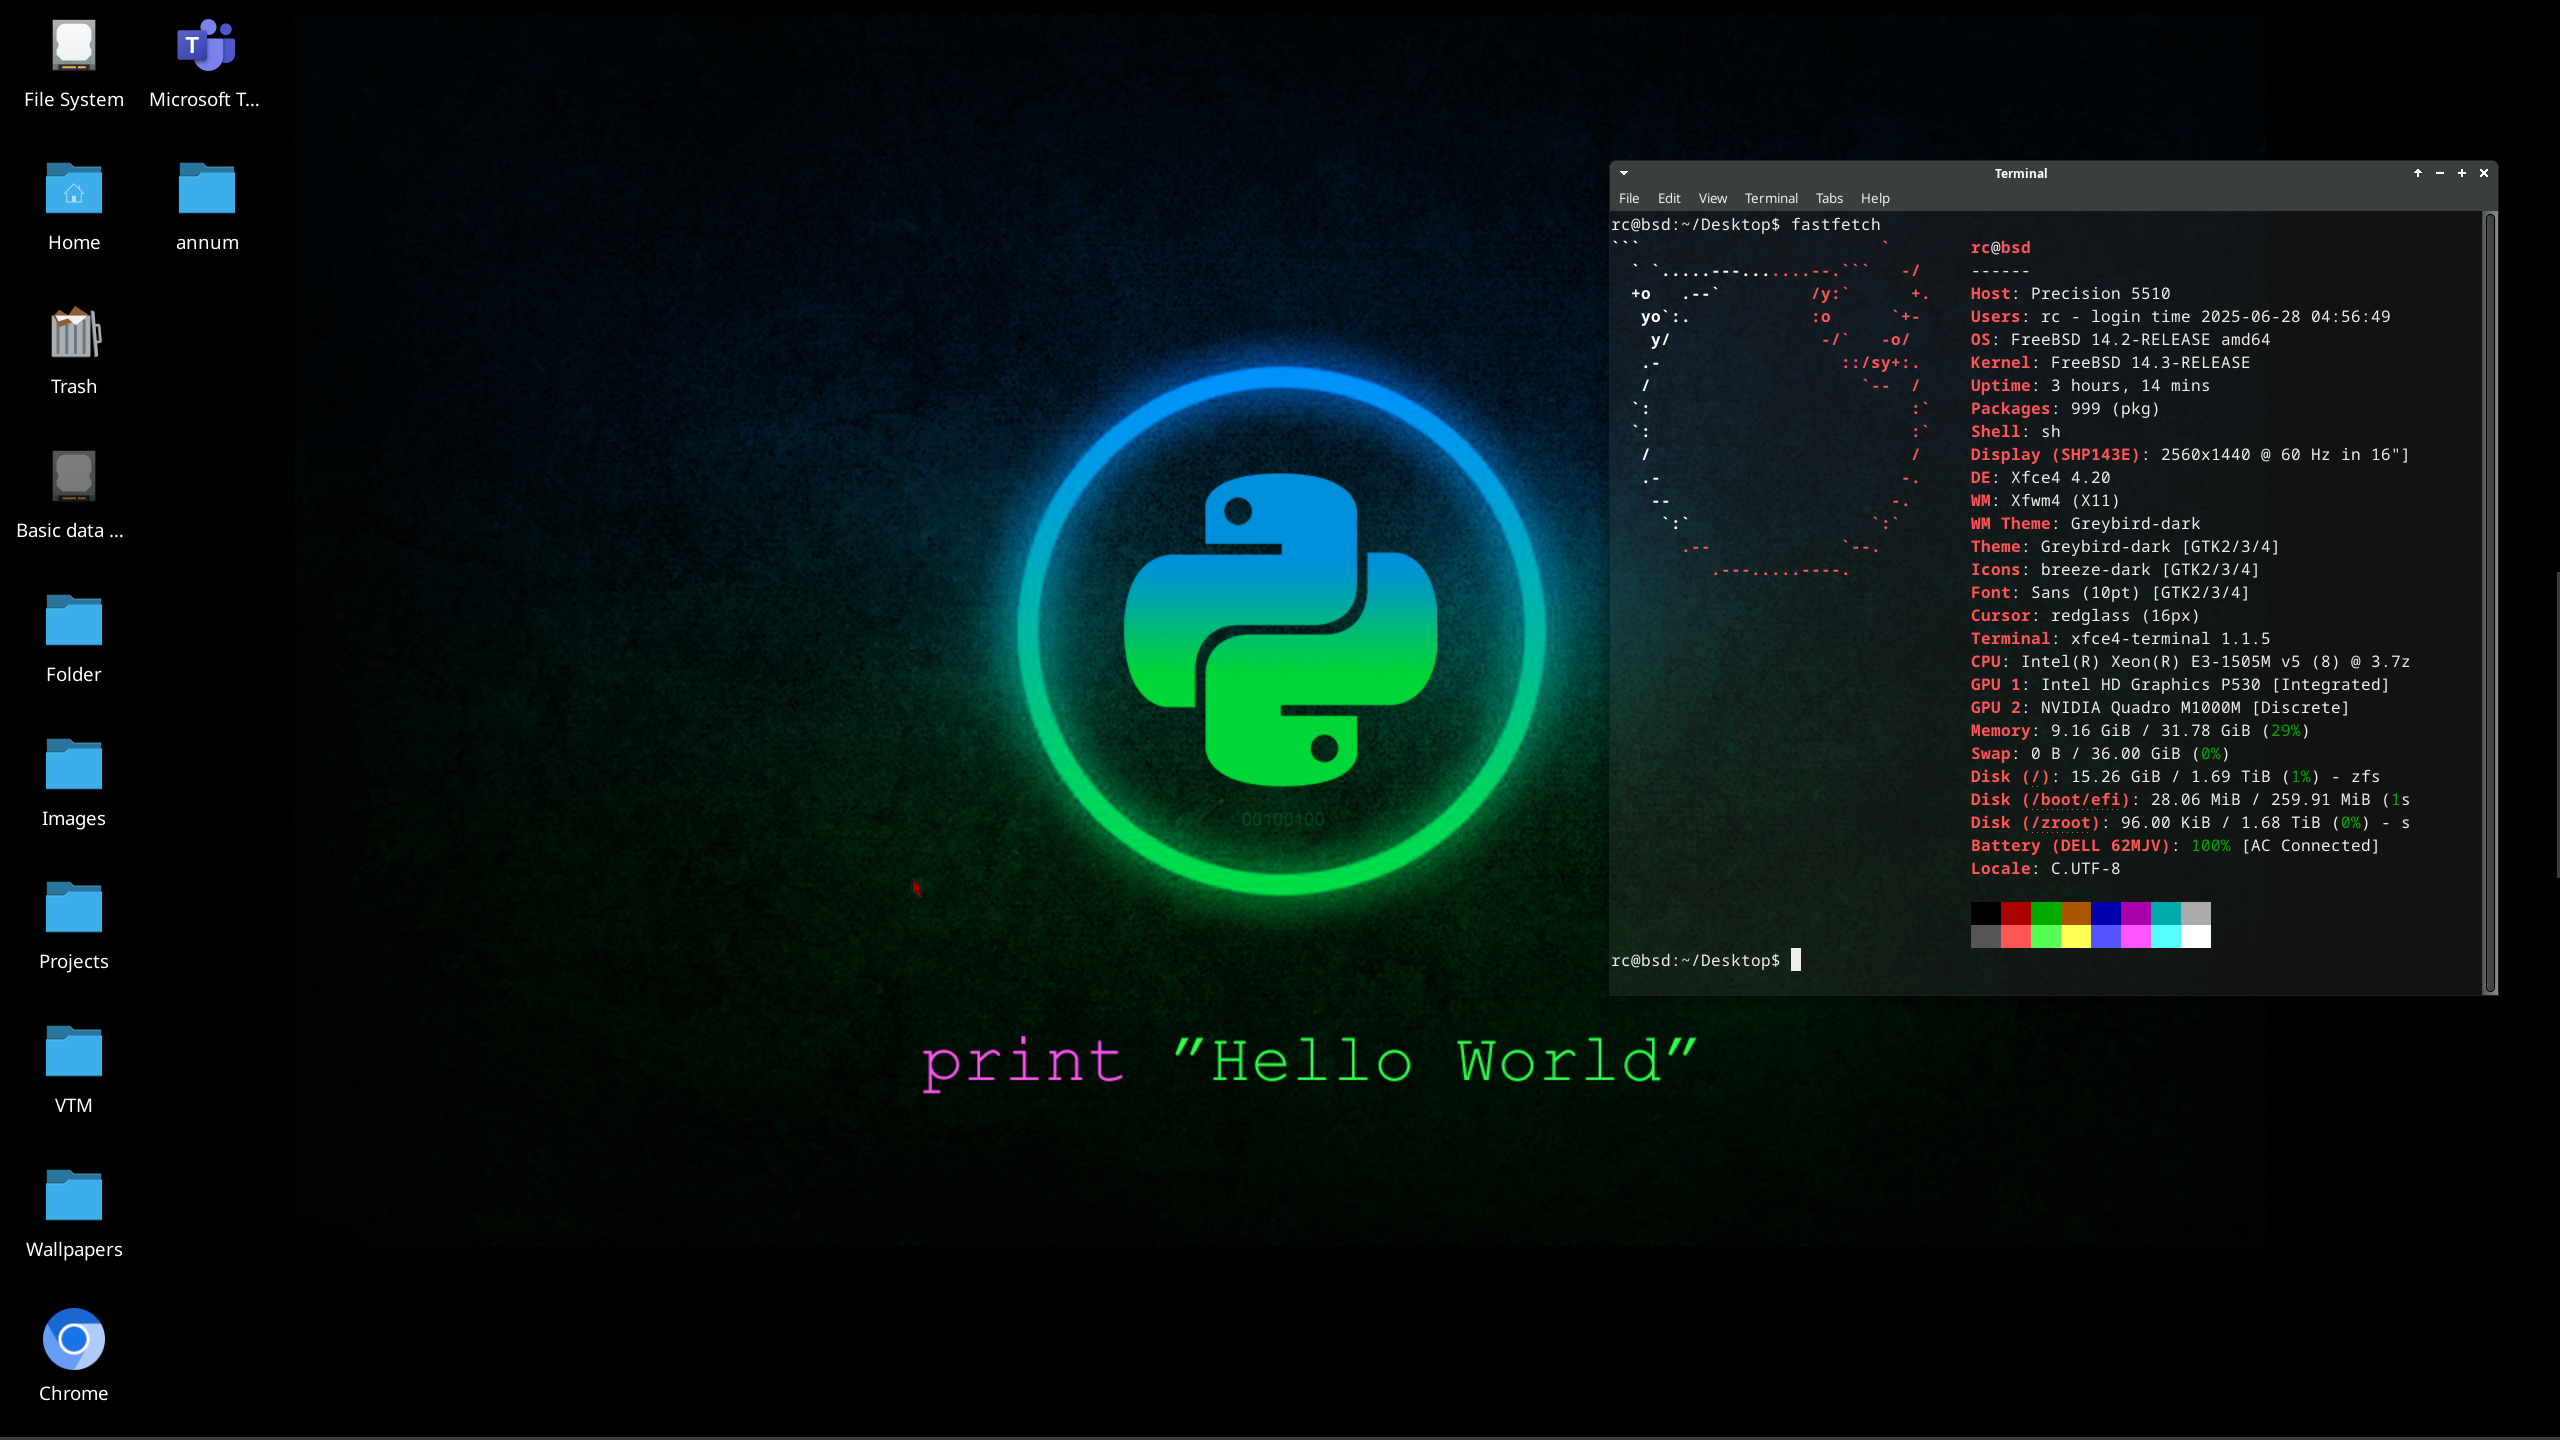Select the Projects folder icon
Viewport: 2560px width, 1440px height.
tap(74, 908)
